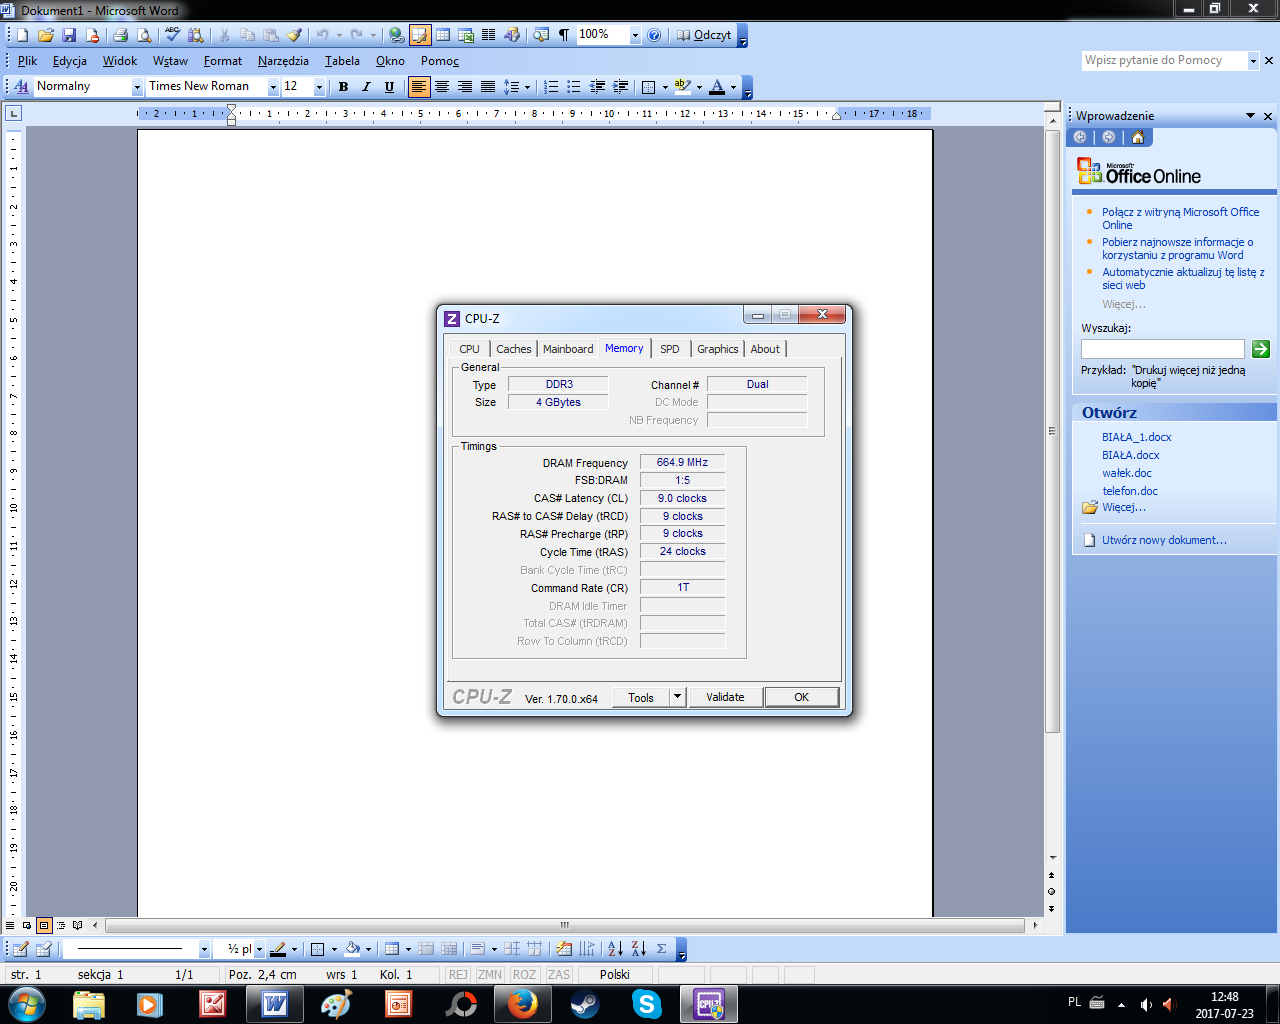Click the Insert Table toolbar icon

(442, 35)
